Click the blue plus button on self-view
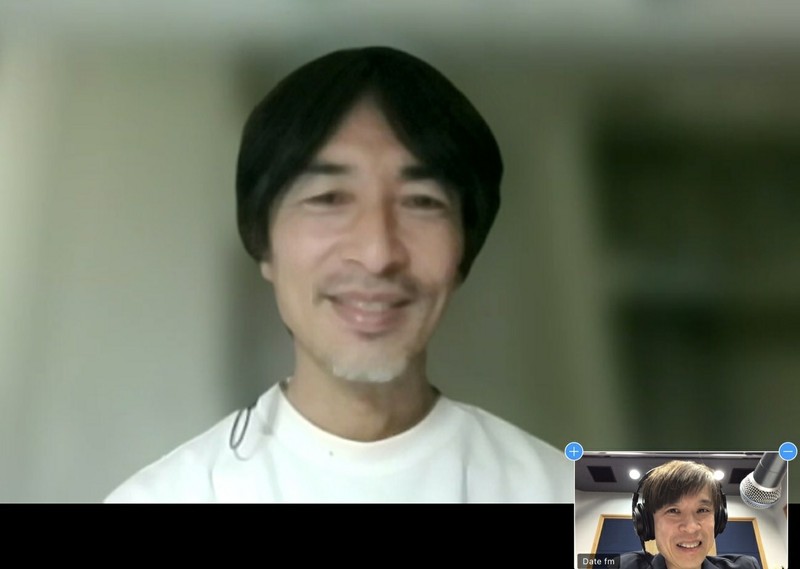 click(x=573, y=451)
